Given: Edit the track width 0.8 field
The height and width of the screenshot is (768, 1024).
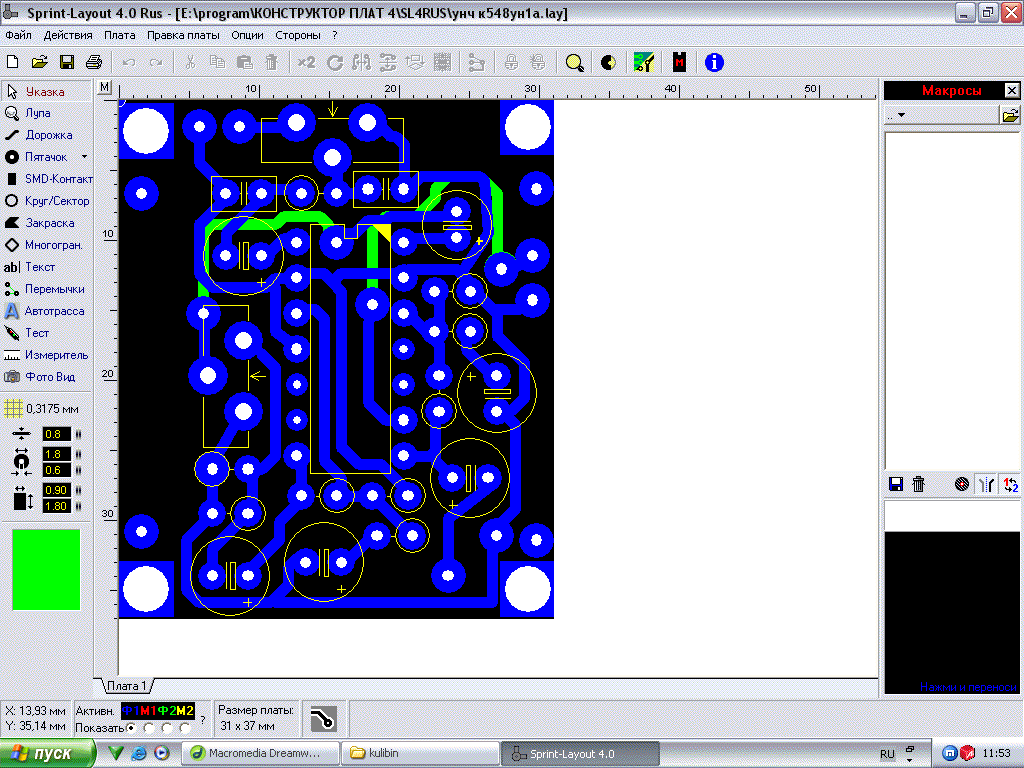Looking at the screenshot, I should pyautogui.click(x=56, y=434).
